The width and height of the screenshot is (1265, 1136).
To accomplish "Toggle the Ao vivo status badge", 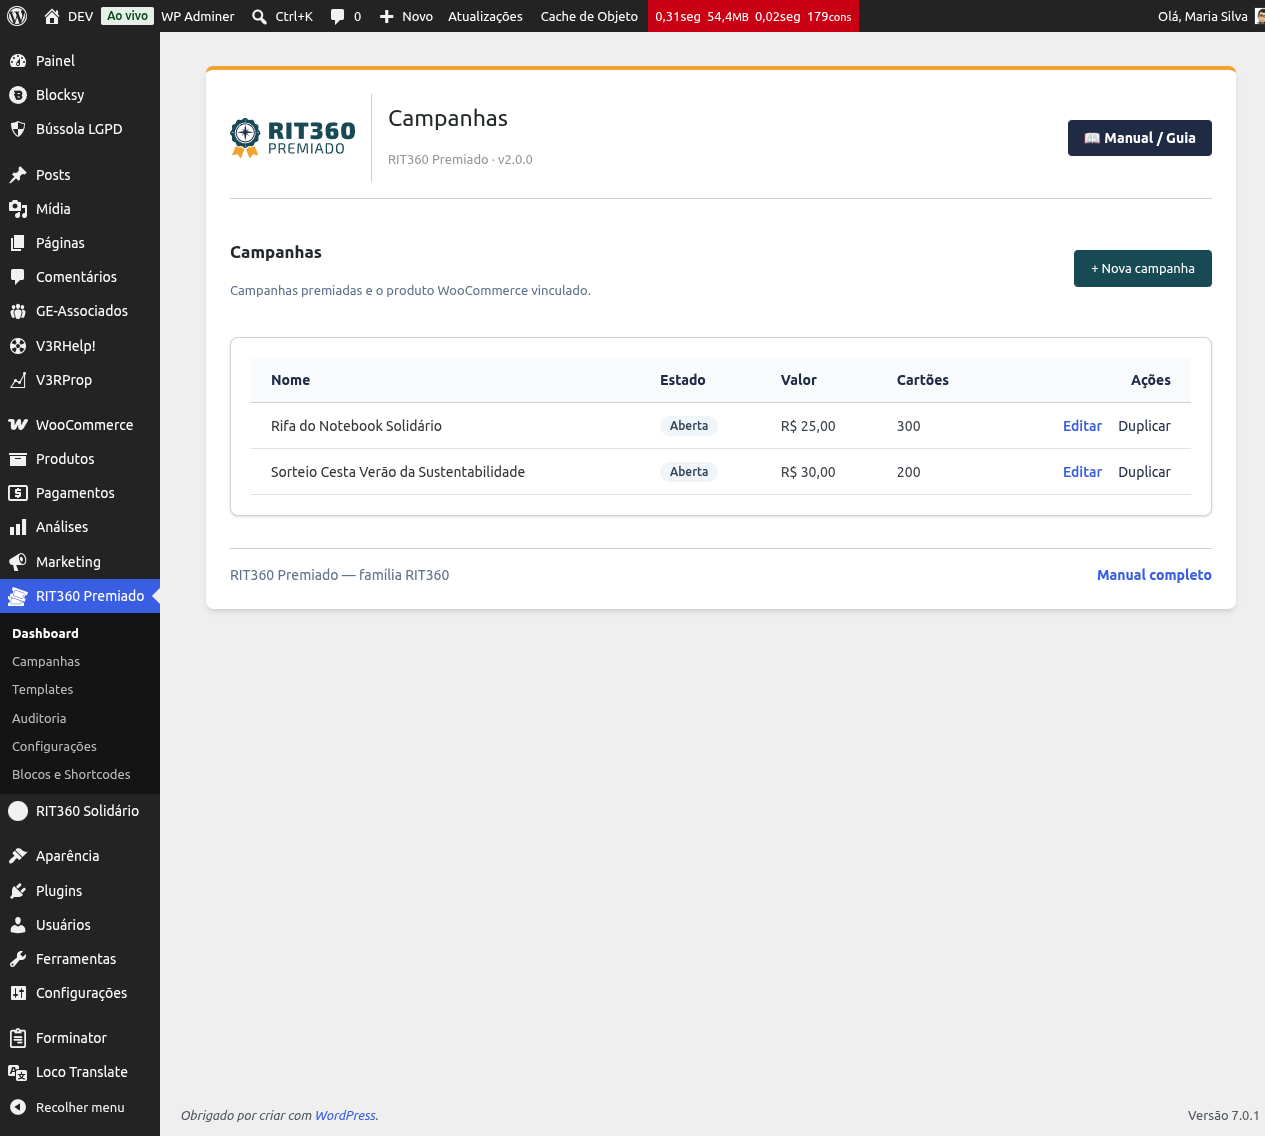I will 128,16.
